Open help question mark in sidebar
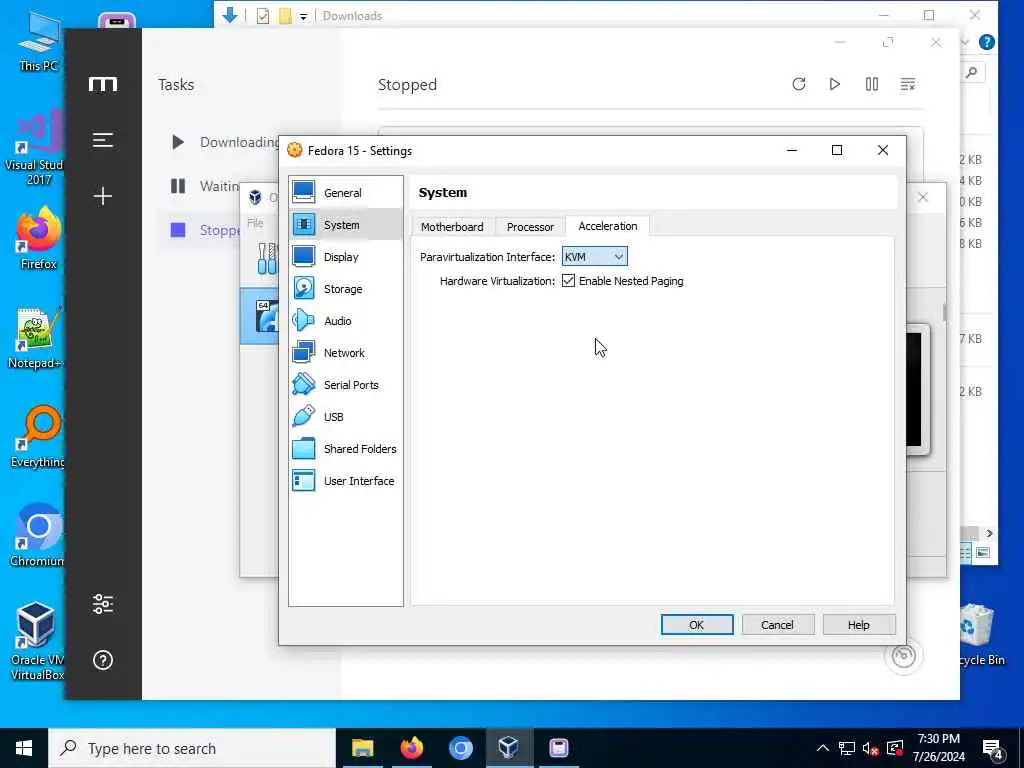Screen dimensions: 1024x768 point(103,660)
